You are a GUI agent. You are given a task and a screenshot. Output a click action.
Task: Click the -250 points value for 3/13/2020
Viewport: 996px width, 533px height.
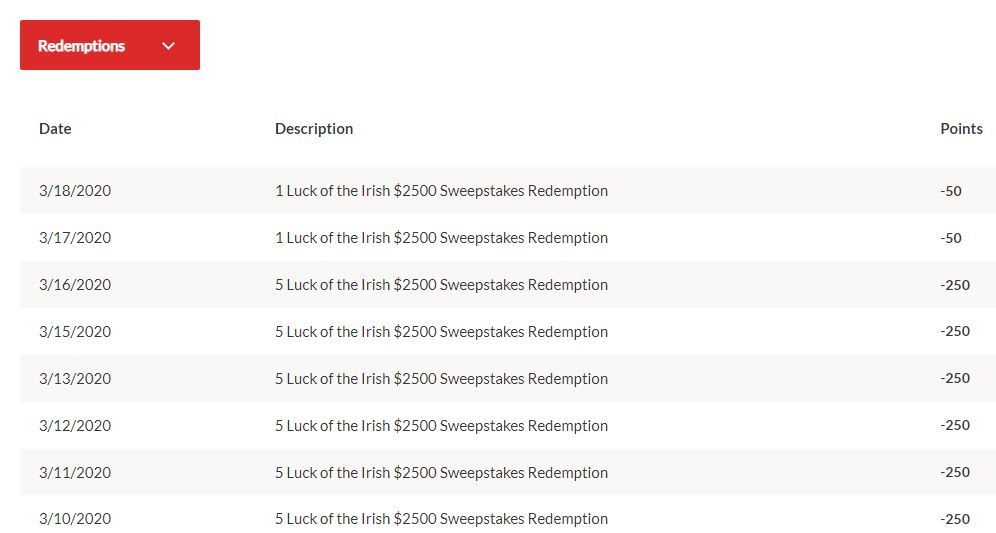[955, 379]
